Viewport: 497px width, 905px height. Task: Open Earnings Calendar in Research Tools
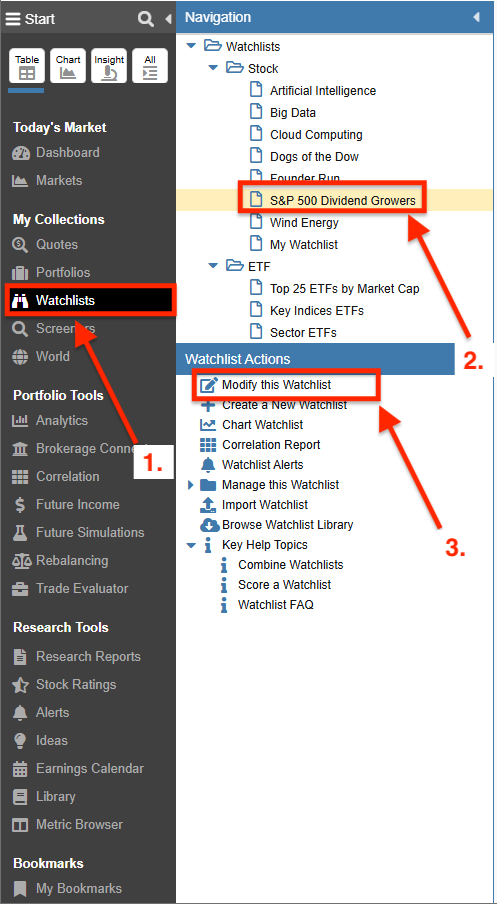[77, 769]
